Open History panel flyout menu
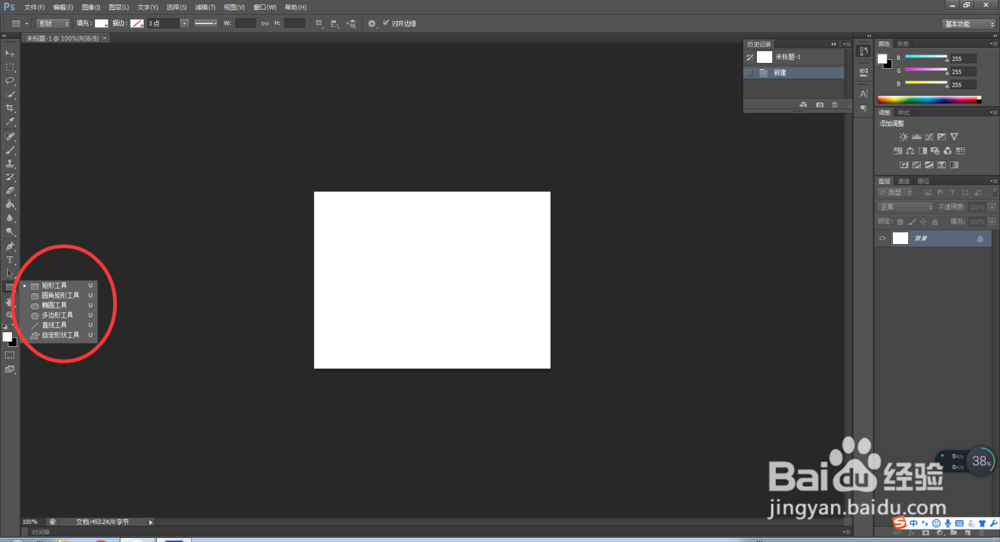Image resolution: width=1000 pixels, height=542 pixels. click(846, 44)
